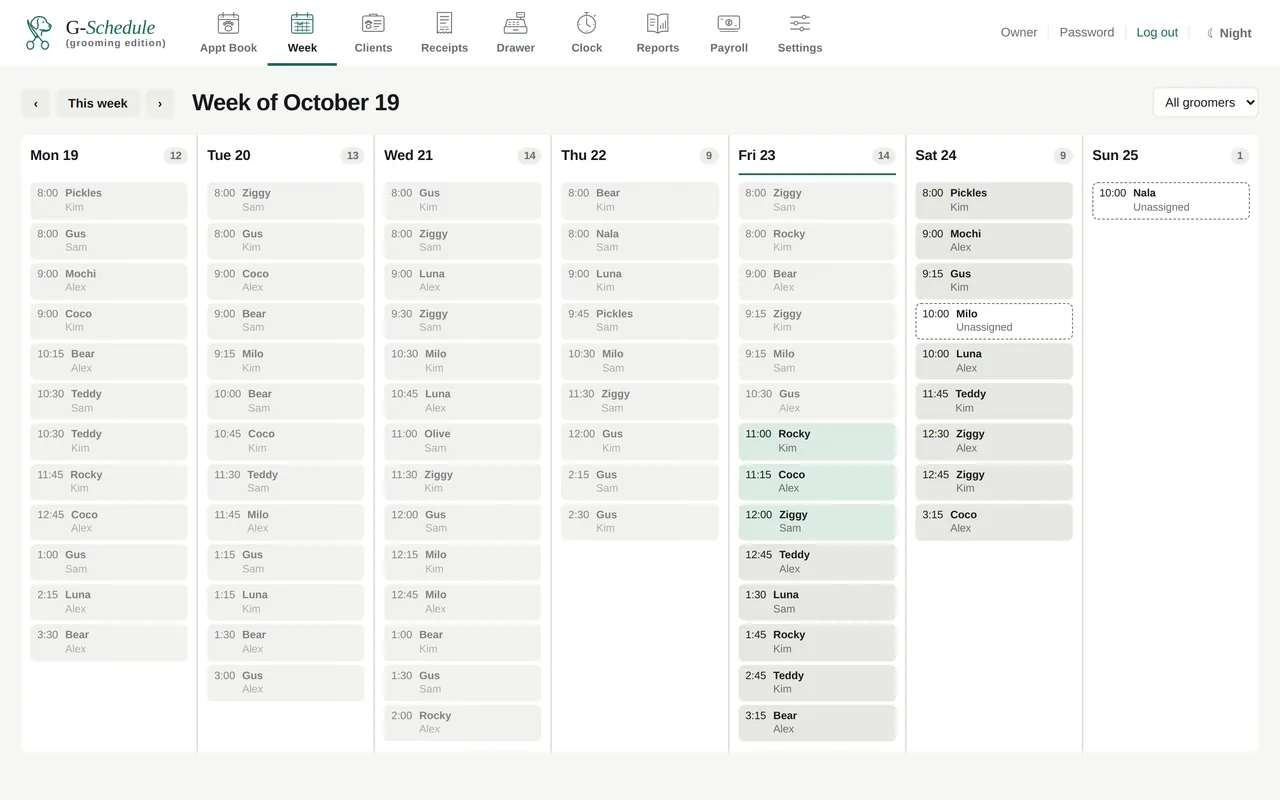
Task: Select the Week tab label
Action: pyautogui.click(x=302, y=48)
